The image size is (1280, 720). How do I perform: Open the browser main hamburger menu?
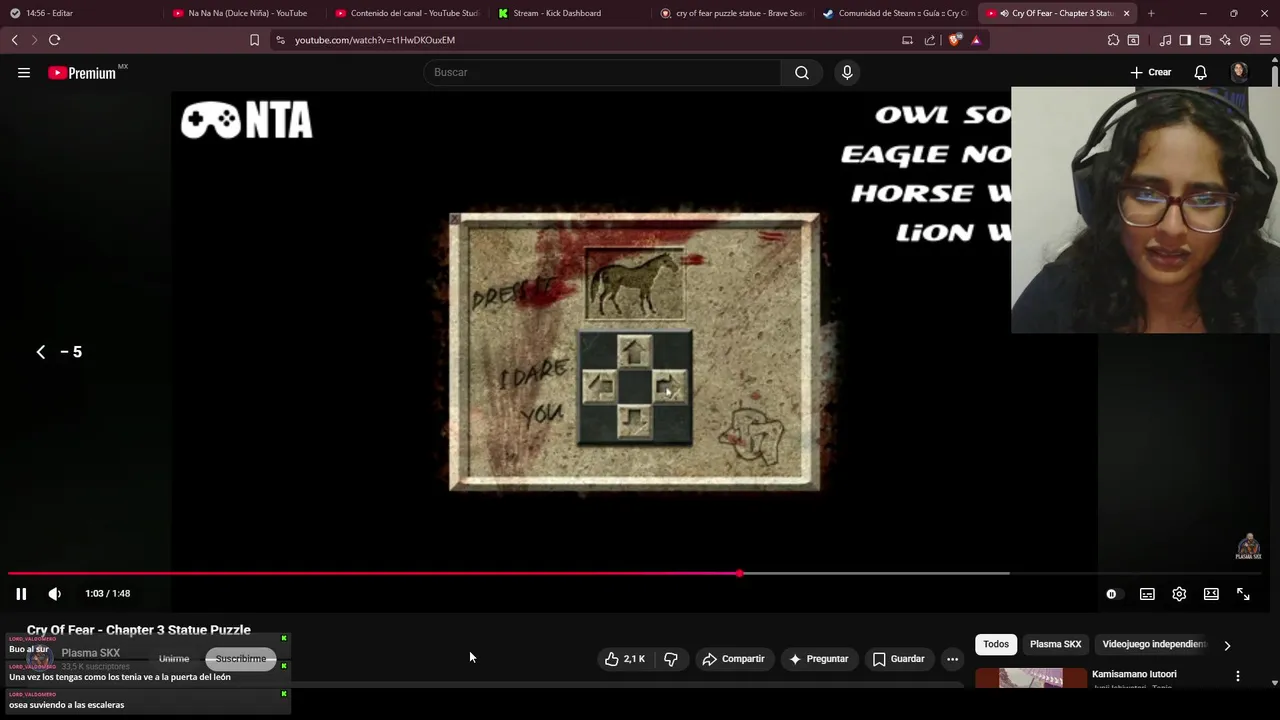1265,40
